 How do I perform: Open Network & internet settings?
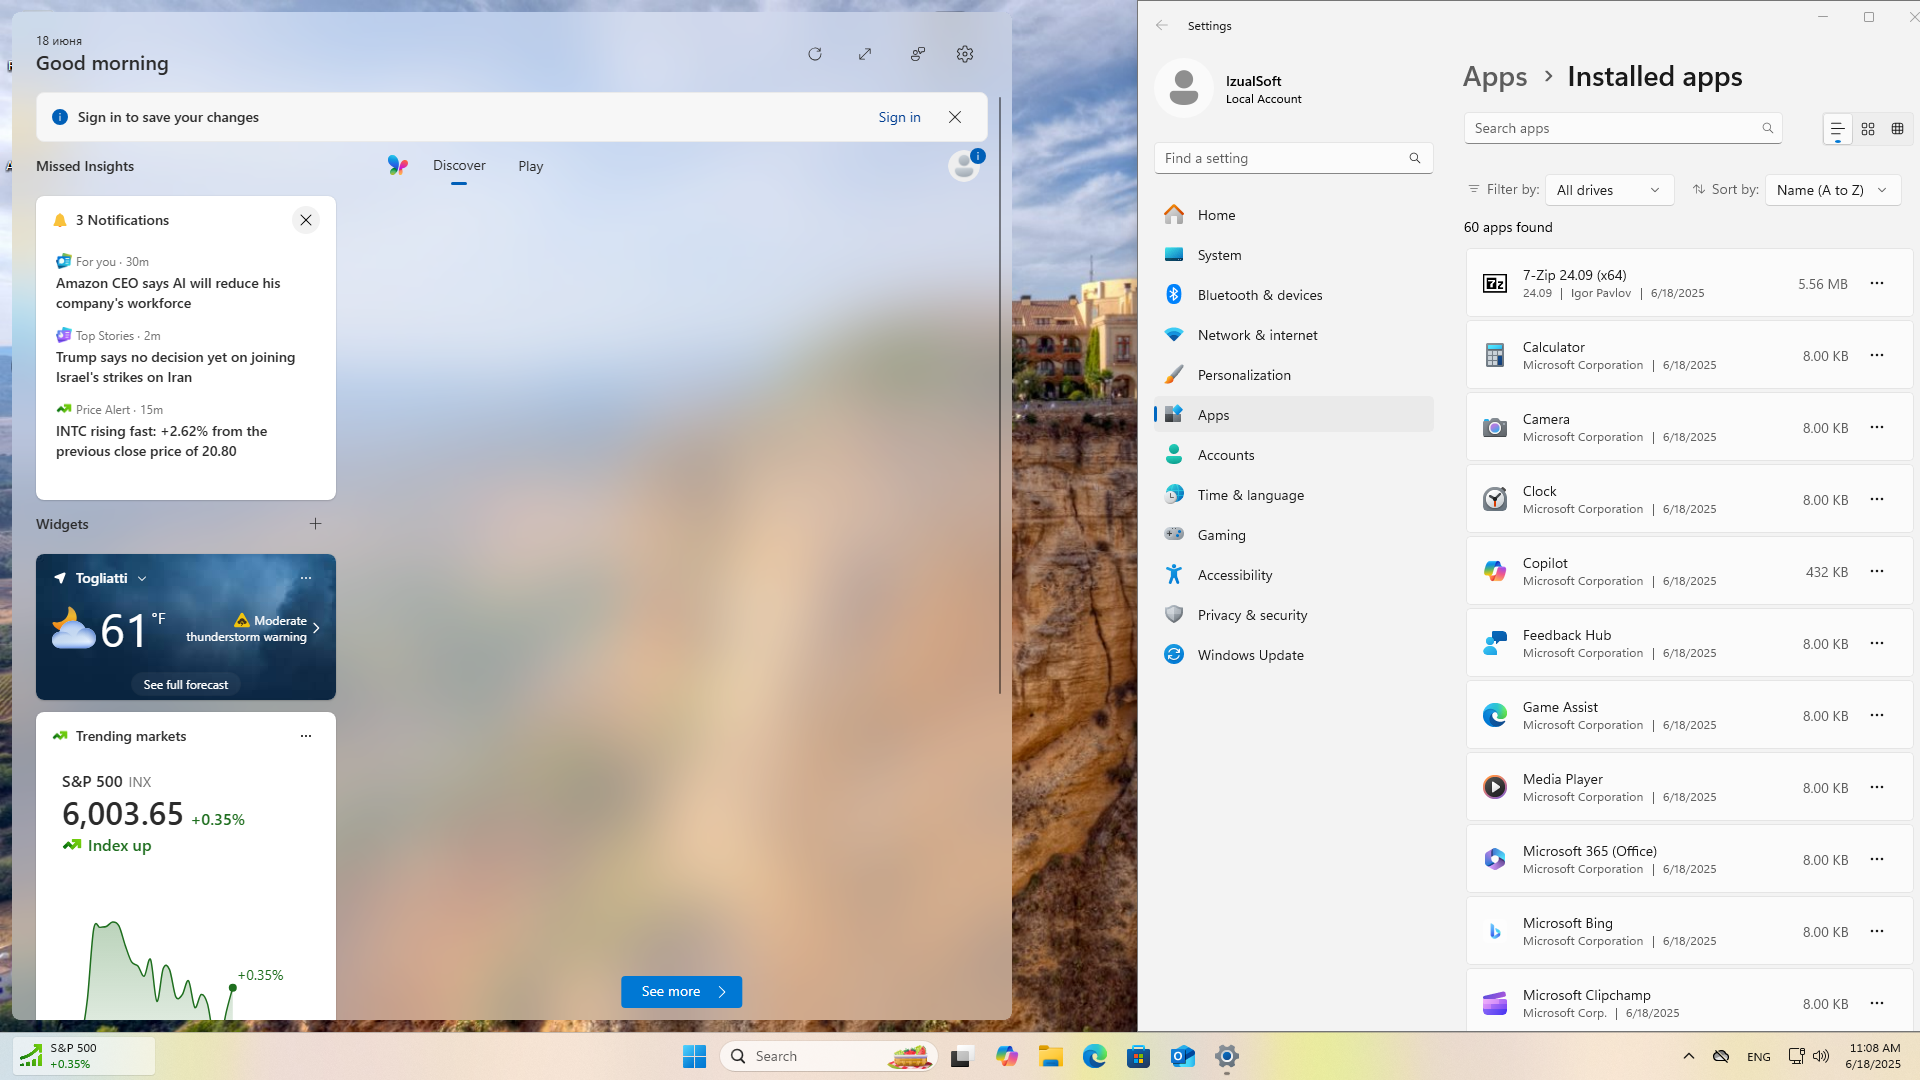tap(1293, 335)
